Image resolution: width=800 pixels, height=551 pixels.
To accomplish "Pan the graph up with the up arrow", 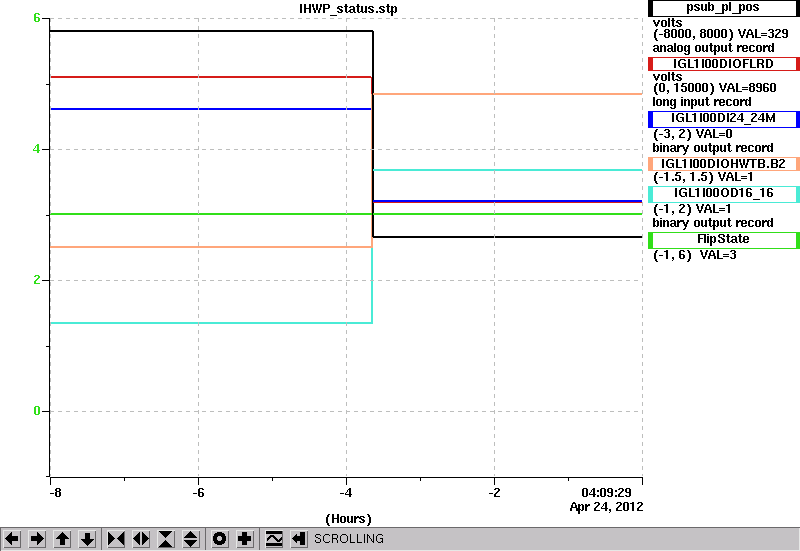I will (x=62, y=539).
